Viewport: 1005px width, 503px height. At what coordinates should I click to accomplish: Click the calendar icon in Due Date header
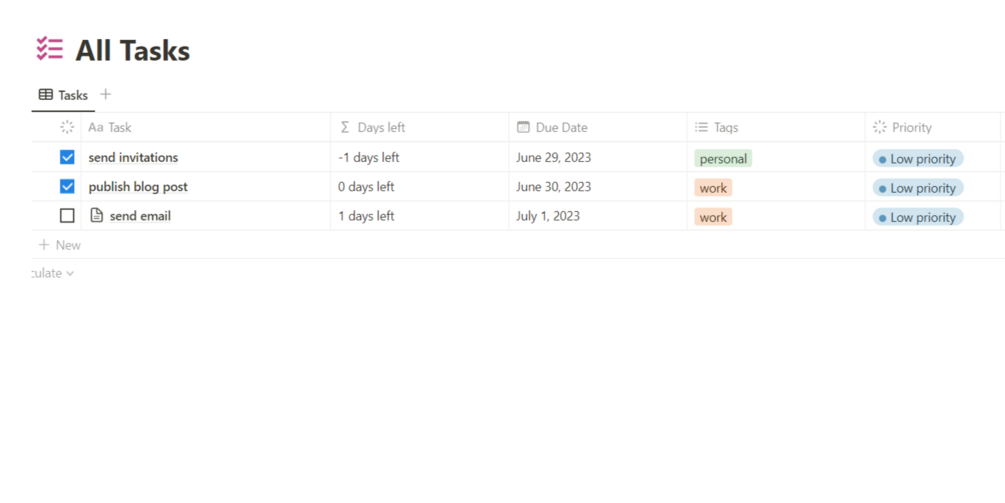pyautogui.click(x=523, y=127)
